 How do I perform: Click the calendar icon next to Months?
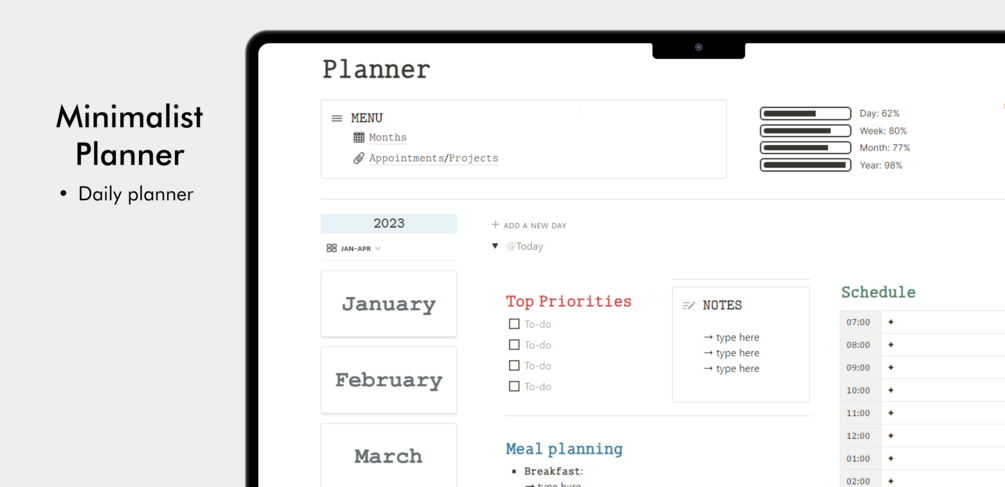pyautogui.click(x=359, y=138)
